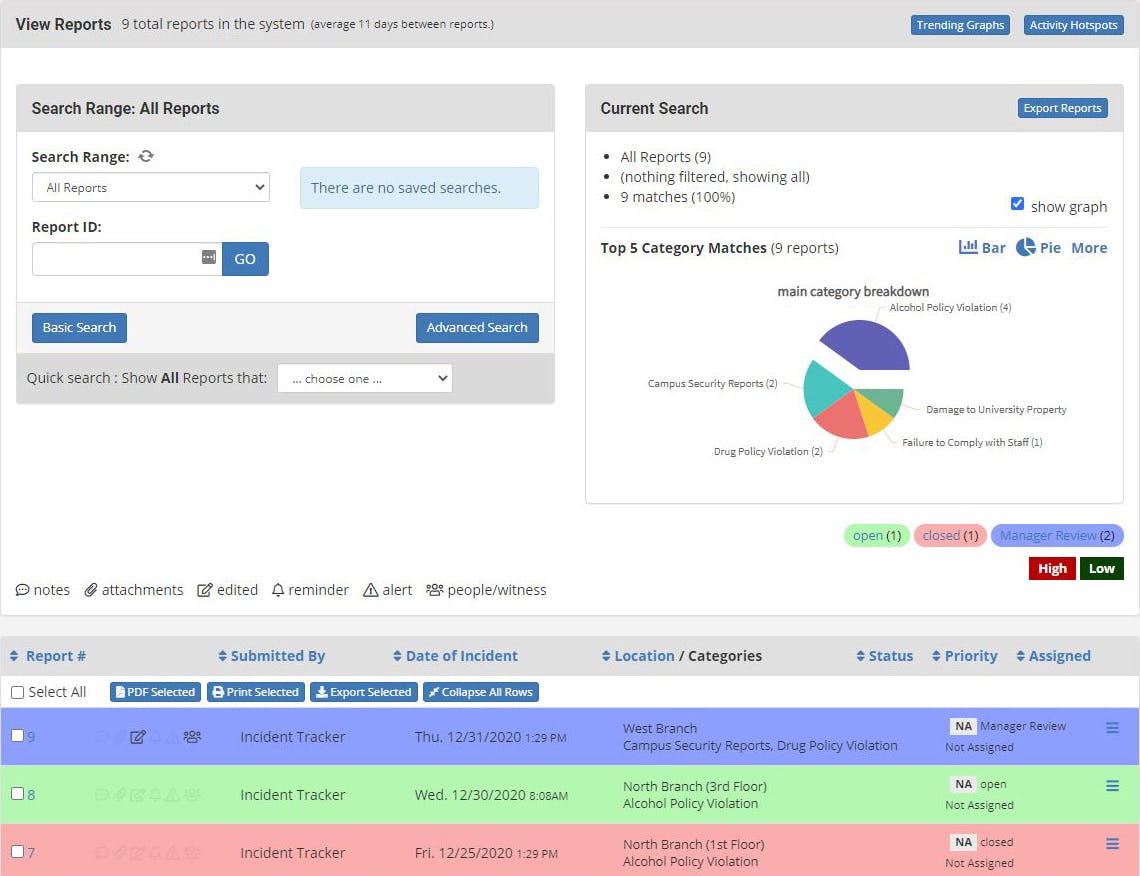Screen dimensions: 1140x876
Task: Click the green Damage to University Property slice
Action: [886, 399]
